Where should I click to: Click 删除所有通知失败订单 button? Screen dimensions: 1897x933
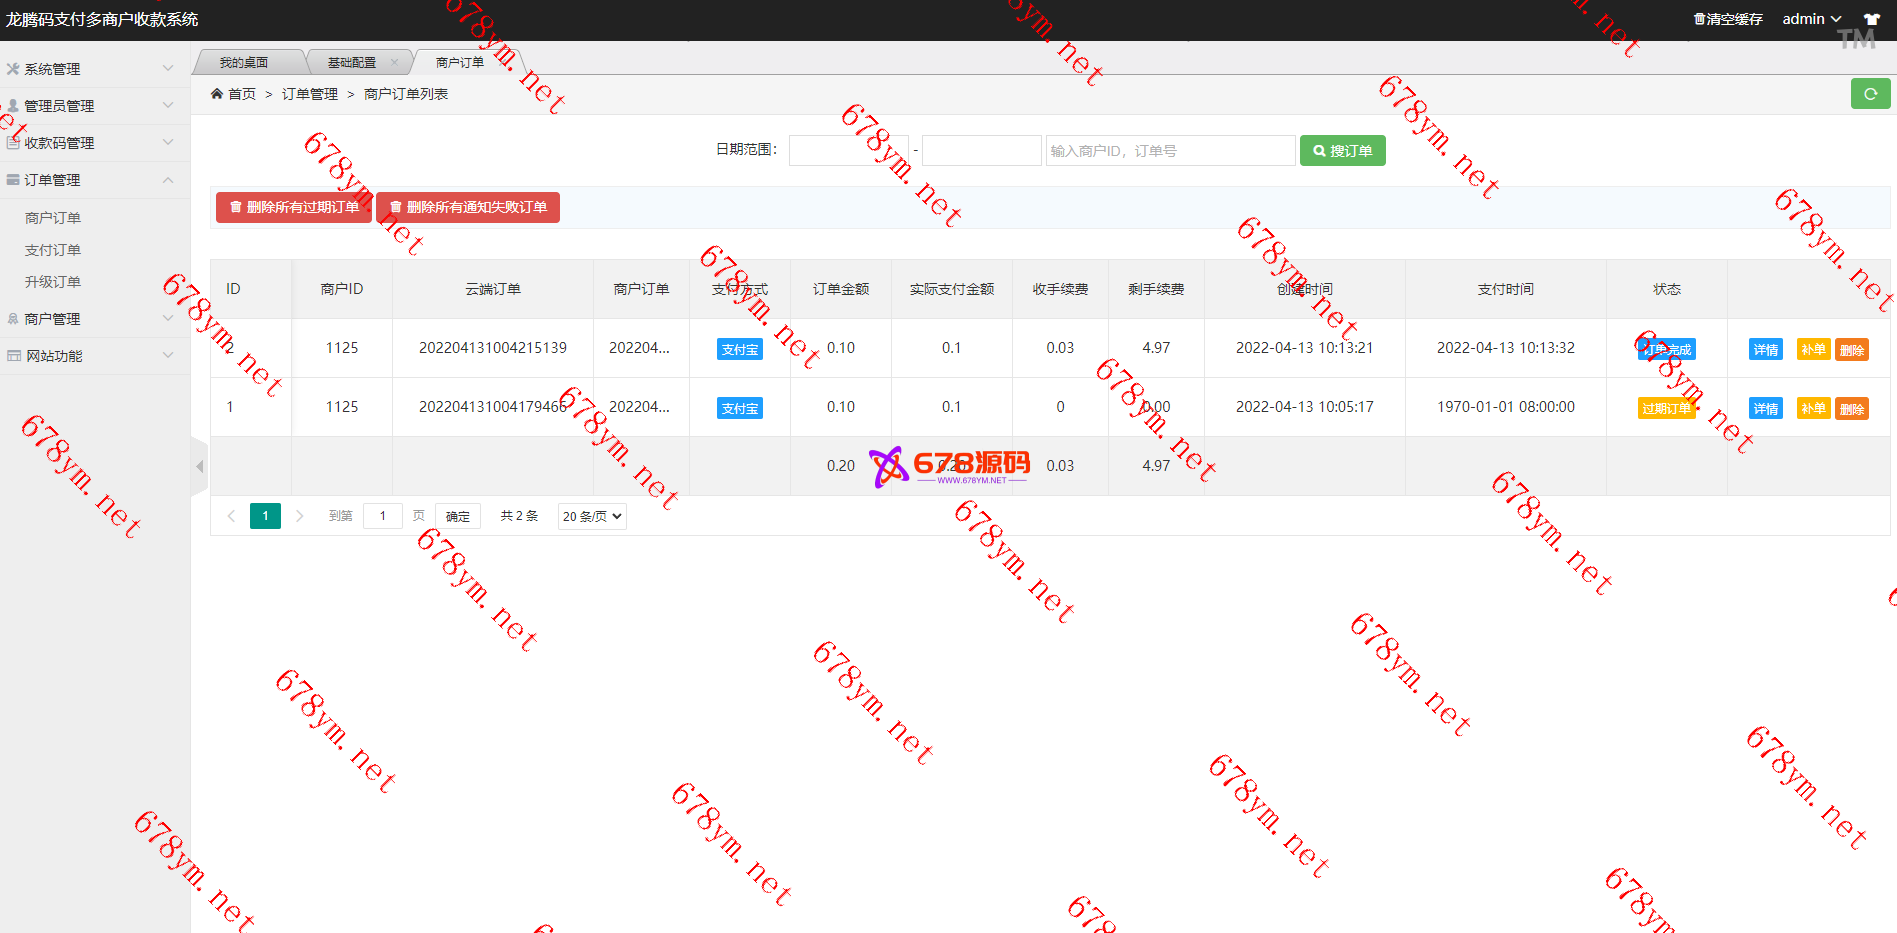pos(468,207)
